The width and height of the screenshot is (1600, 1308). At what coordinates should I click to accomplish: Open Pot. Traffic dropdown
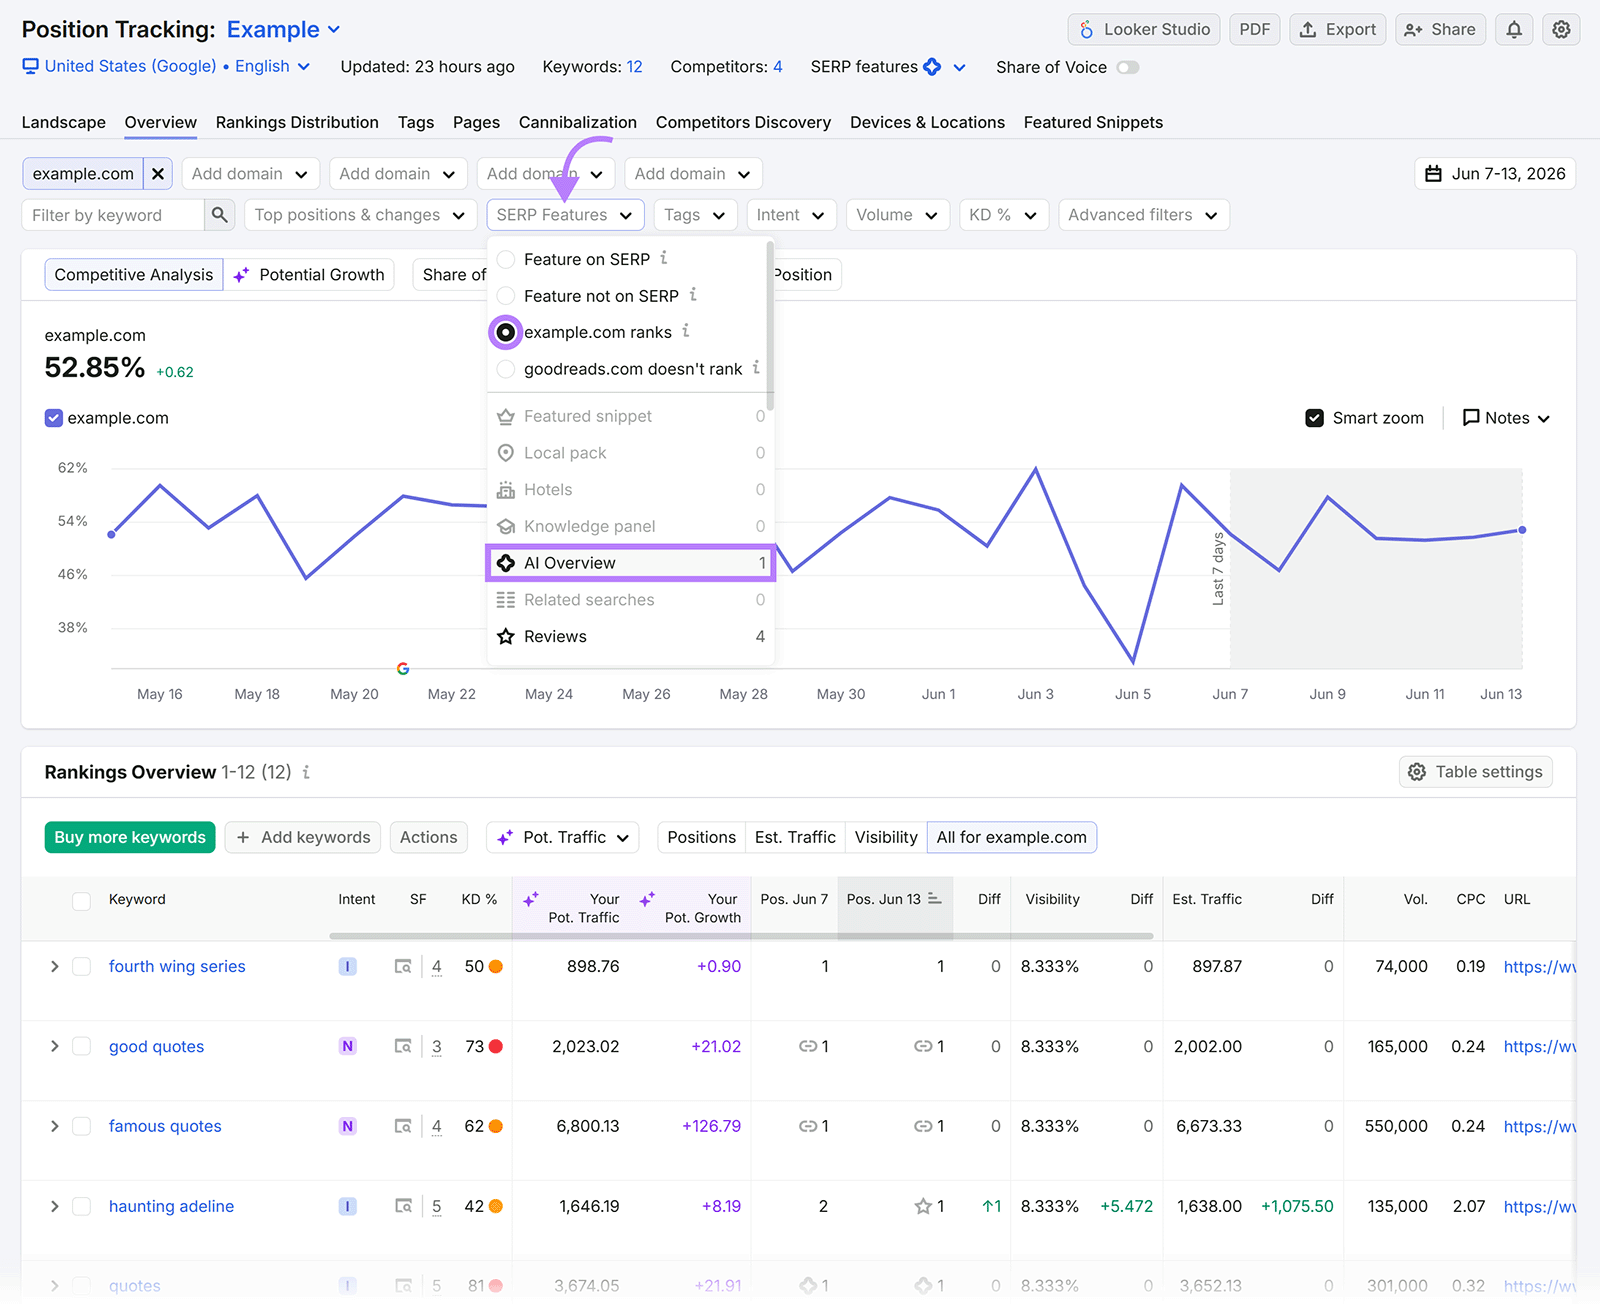[x=563, y=838]
